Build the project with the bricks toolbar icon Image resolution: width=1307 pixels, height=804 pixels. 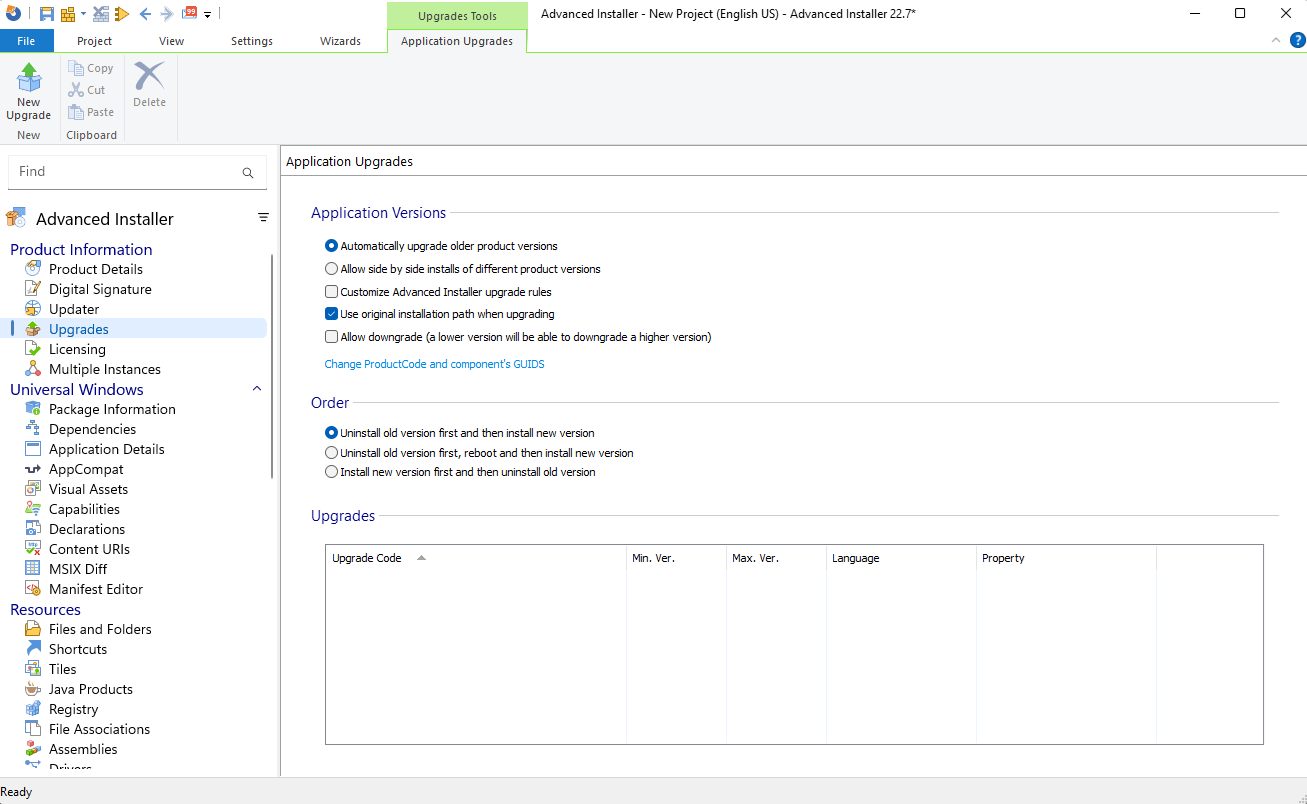pos(67,13)
